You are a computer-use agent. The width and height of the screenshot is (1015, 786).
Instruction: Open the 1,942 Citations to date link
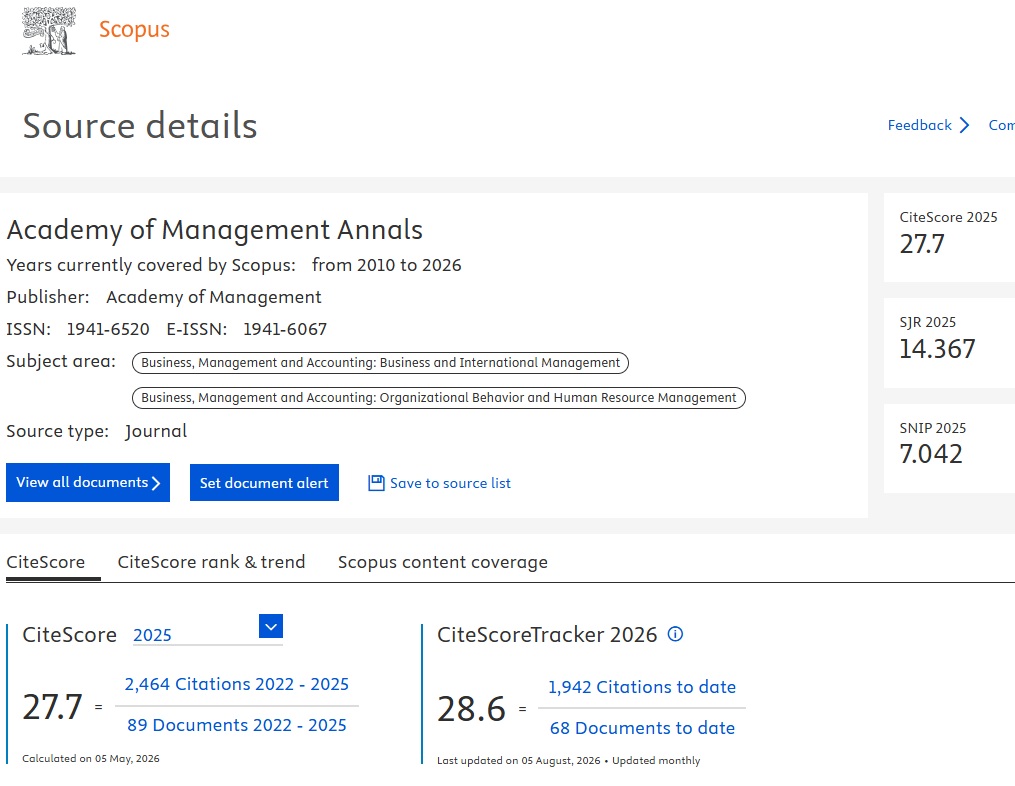[642, 687]
